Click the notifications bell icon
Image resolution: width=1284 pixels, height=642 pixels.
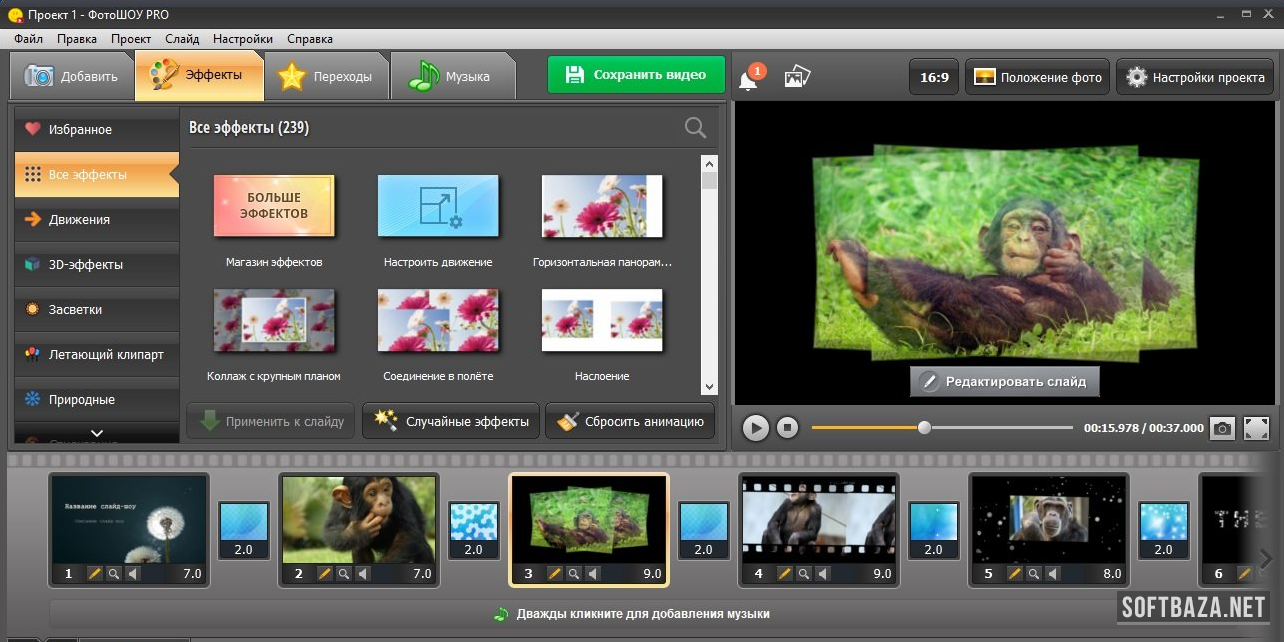click(x=748, y=79)
